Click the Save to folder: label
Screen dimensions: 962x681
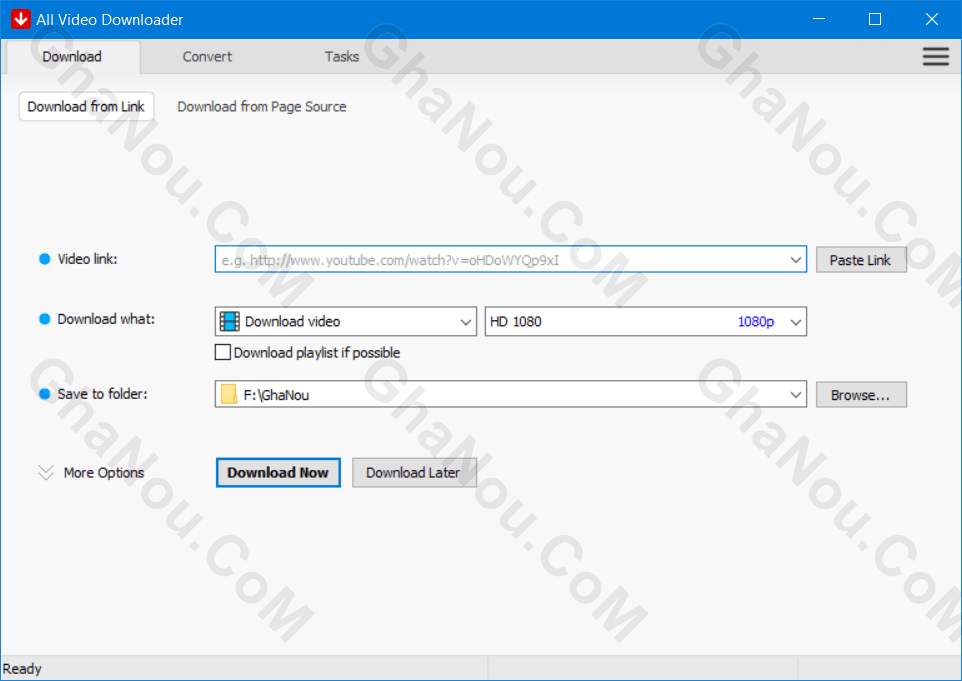pos(102,394)
